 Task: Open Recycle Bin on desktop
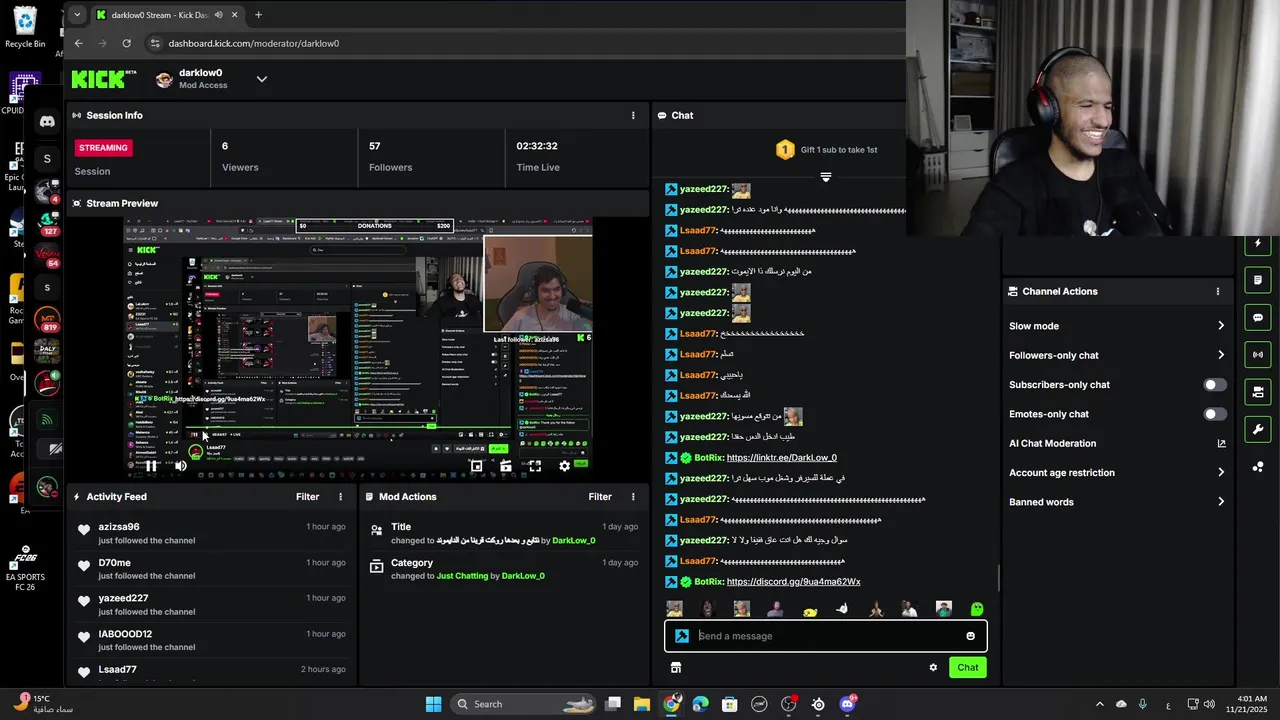pyautogui.click(x=25, y=27)
